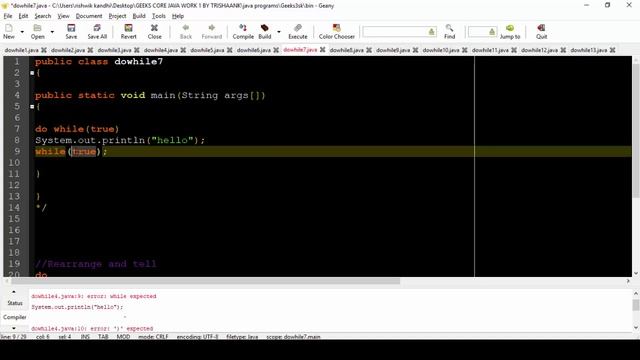Click the Open file toolbar icon
Image resolution: width=640 pixels, height=360 pixels.
(38, 31)
